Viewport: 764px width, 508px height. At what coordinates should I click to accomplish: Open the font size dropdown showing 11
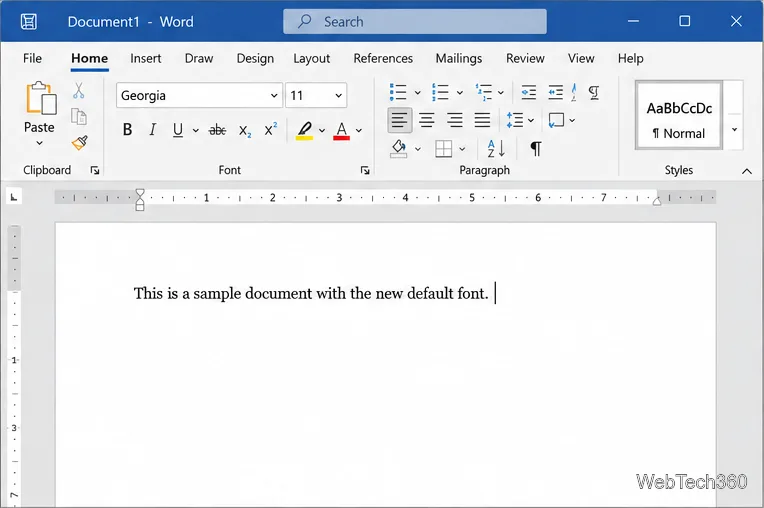338,95
